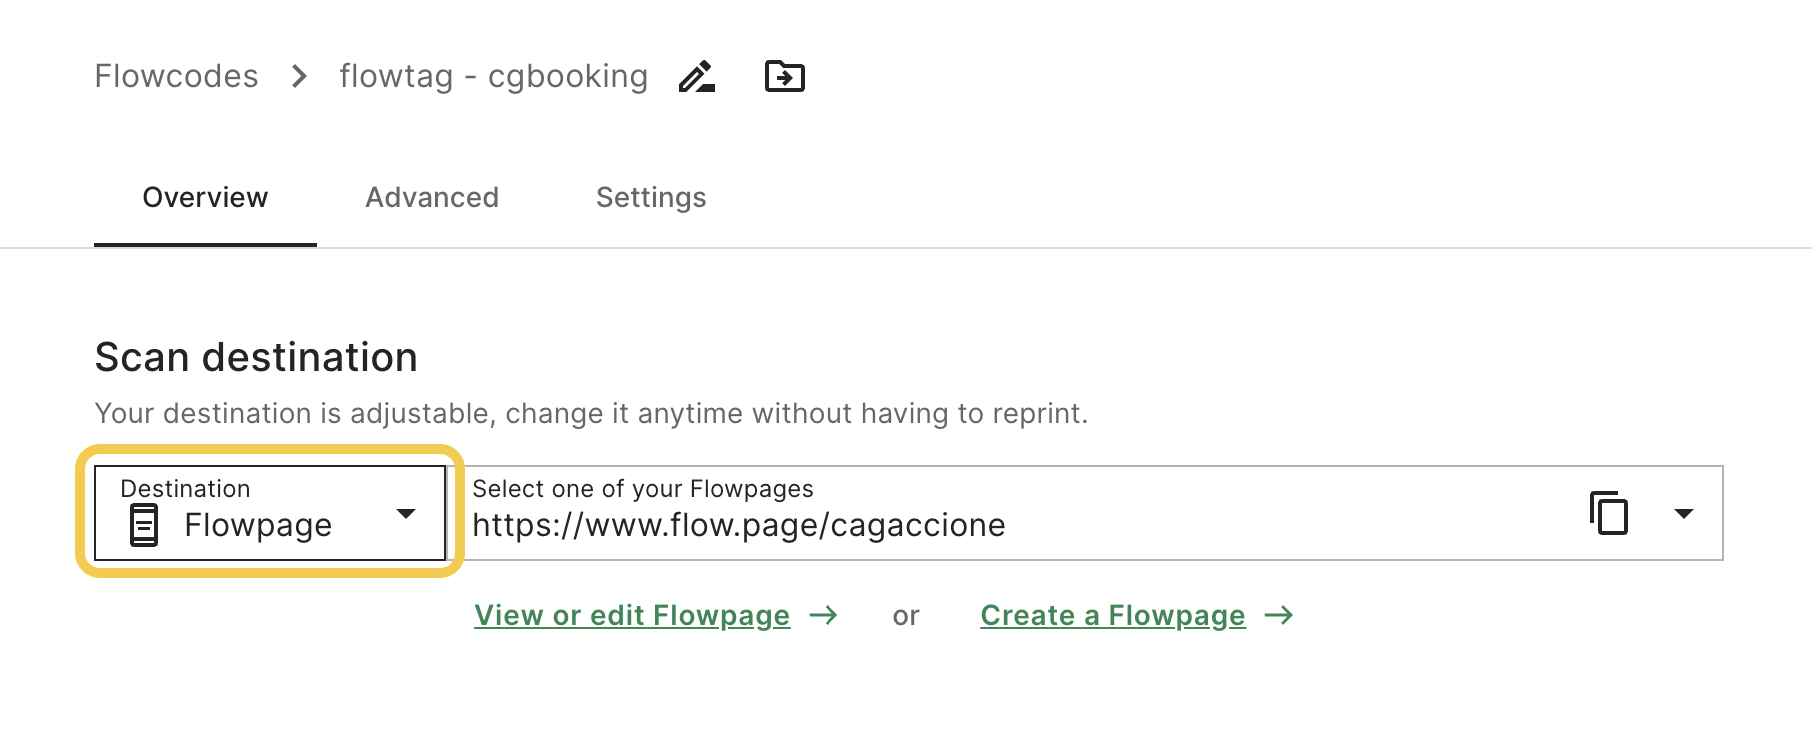The width and height of the screenshot is (1812, 742).
Task: Click the move-to-folder icon
Action: point(785,76)
